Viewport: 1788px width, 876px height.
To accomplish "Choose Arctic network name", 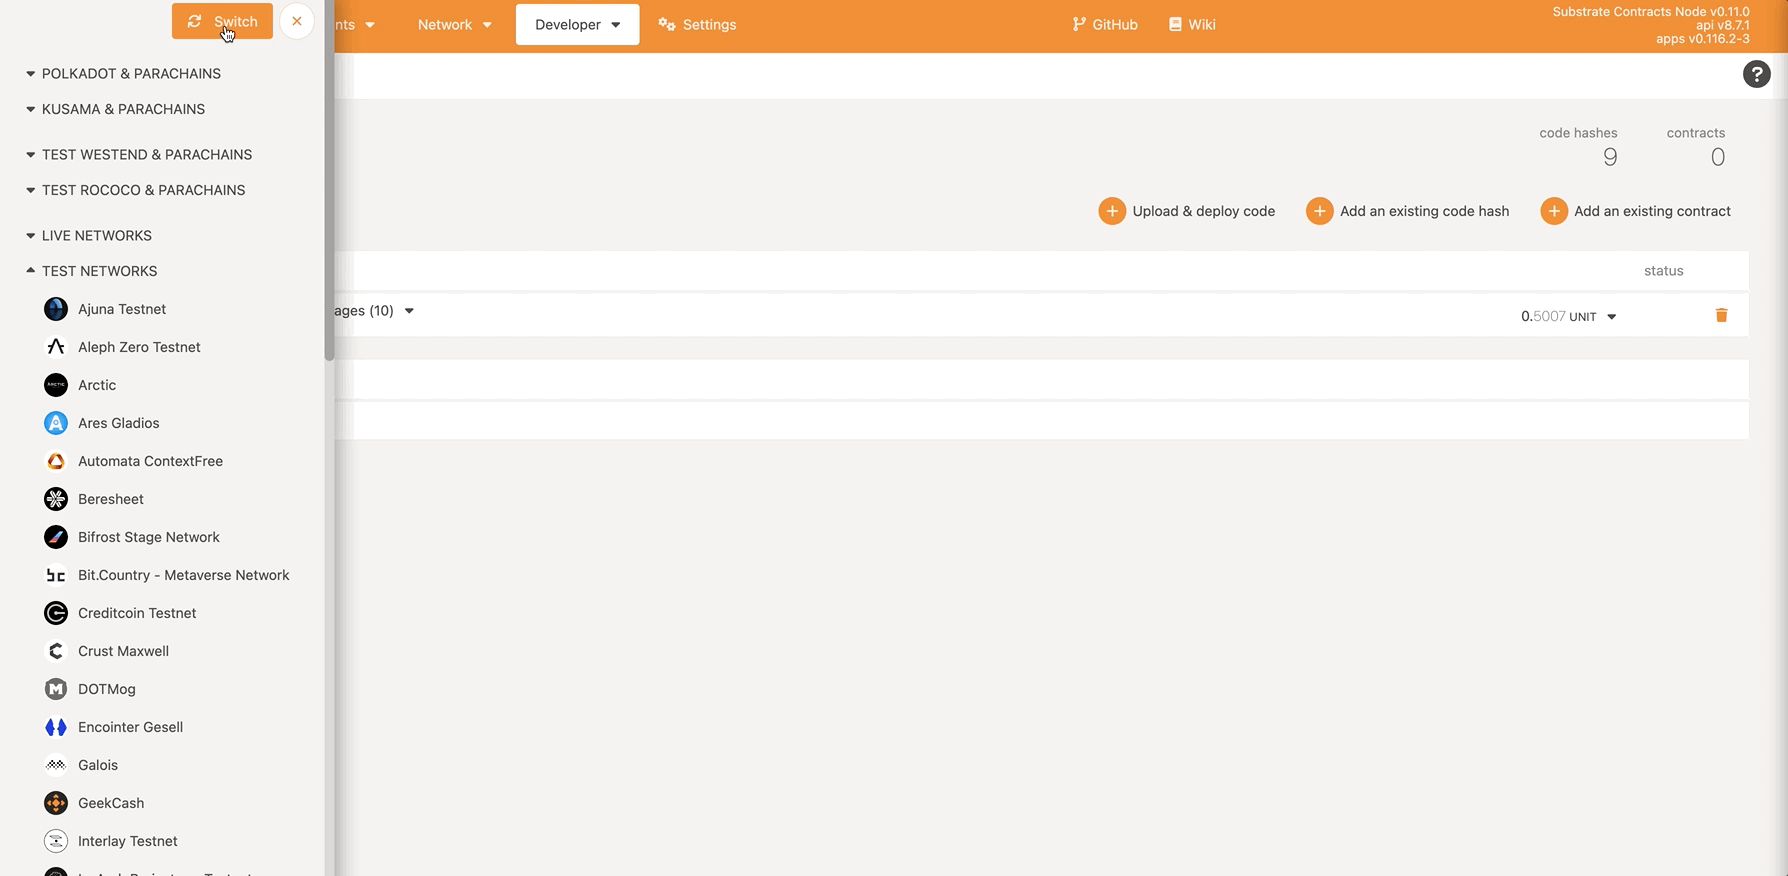I will click(97, 385).
